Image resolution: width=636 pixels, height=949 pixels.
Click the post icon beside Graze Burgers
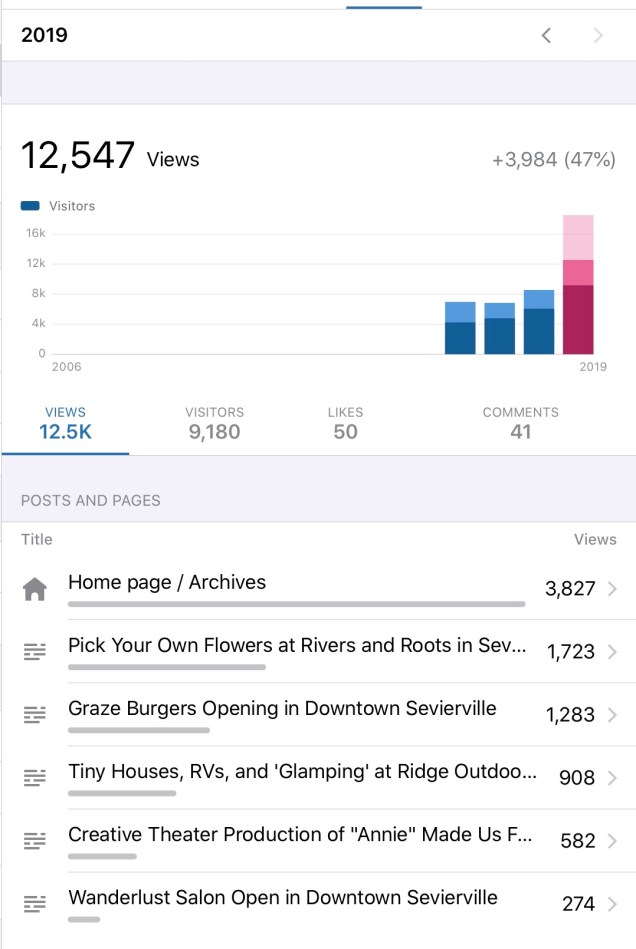click(x=35, y=715)
